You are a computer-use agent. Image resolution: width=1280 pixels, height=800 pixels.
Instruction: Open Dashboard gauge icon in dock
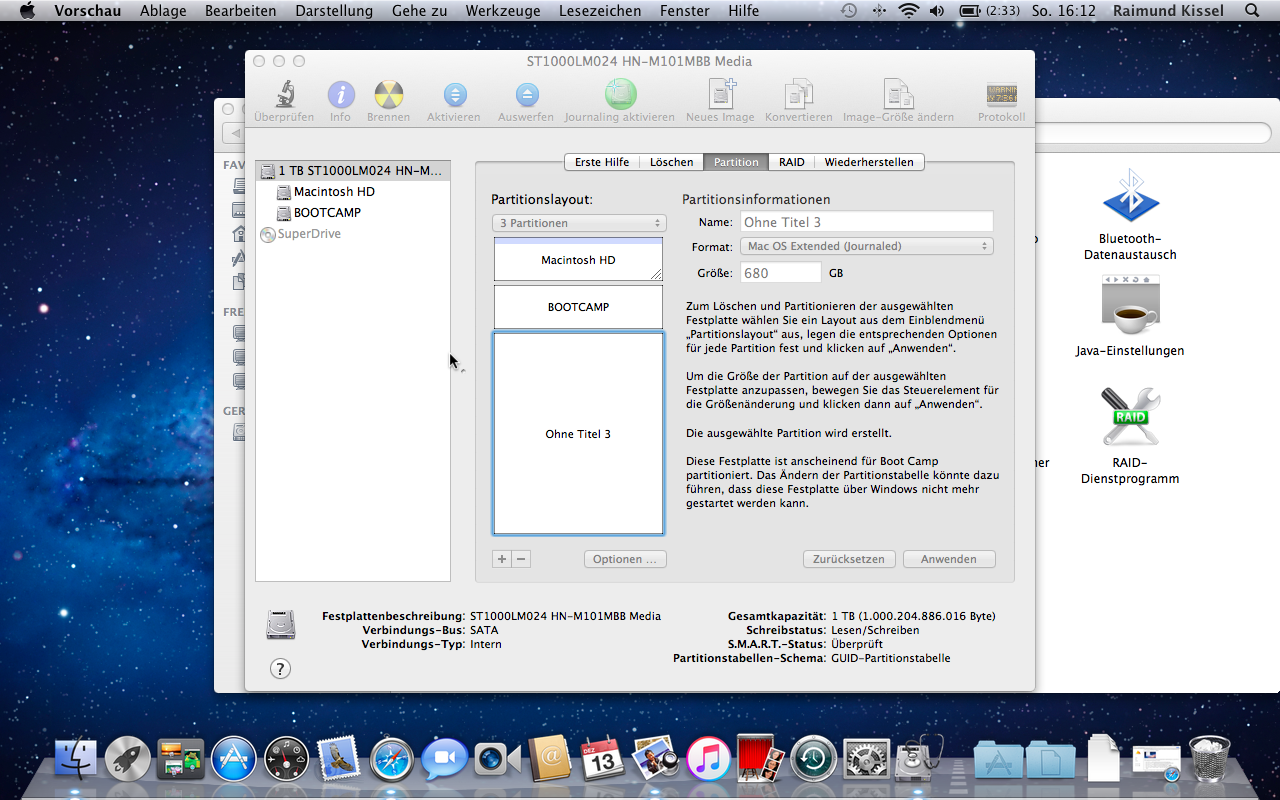tap(287, 759)
